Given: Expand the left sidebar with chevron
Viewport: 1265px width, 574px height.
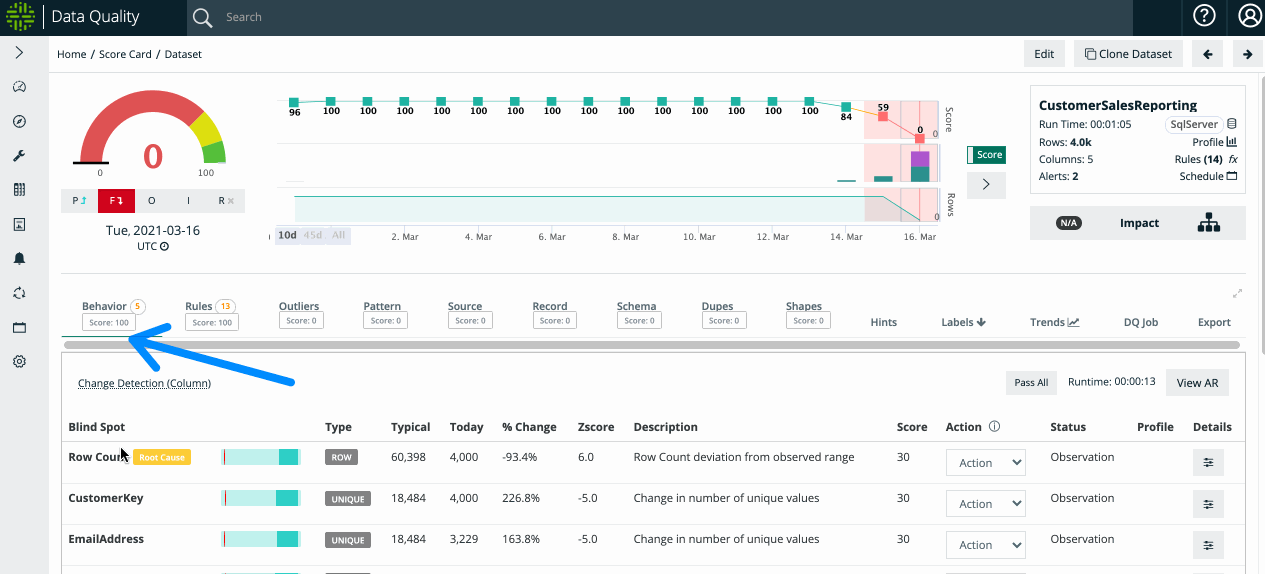Looking at the screenshot, I should [19, 53].
